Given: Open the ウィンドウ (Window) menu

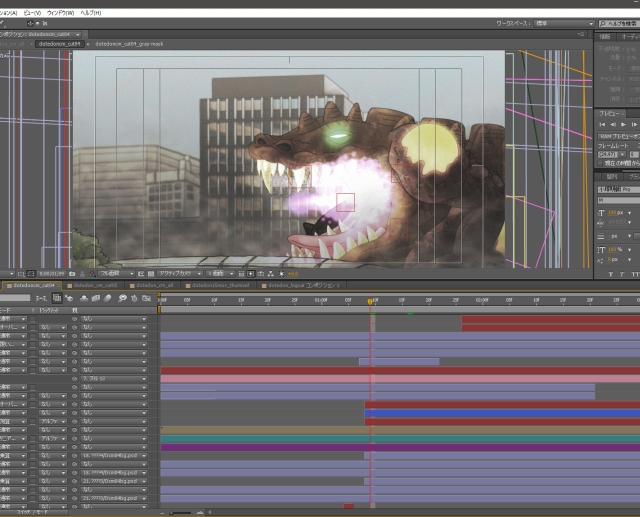Looking at the screenshot, I should [x=59, y=12].
